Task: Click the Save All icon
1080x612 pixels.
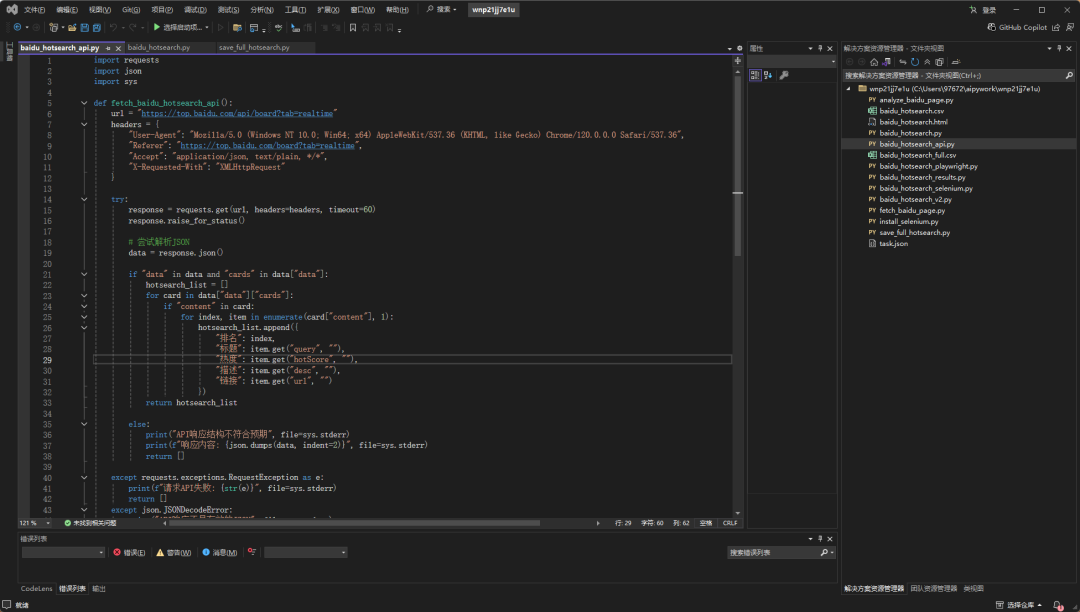Action: [x=96, y=28]
